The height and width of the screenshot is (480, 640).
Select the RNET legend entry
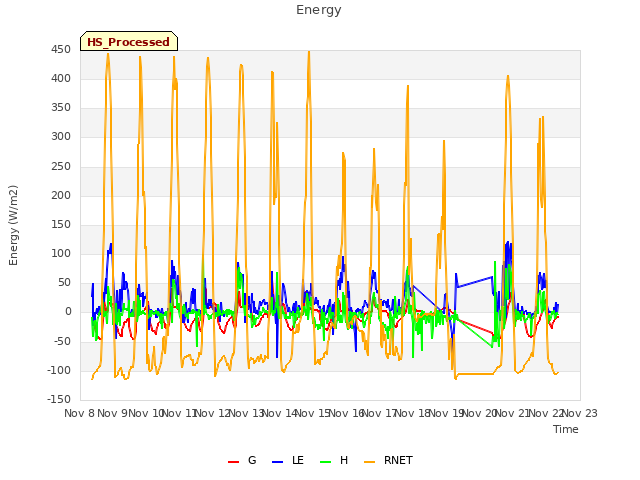[x=388, y=460]
